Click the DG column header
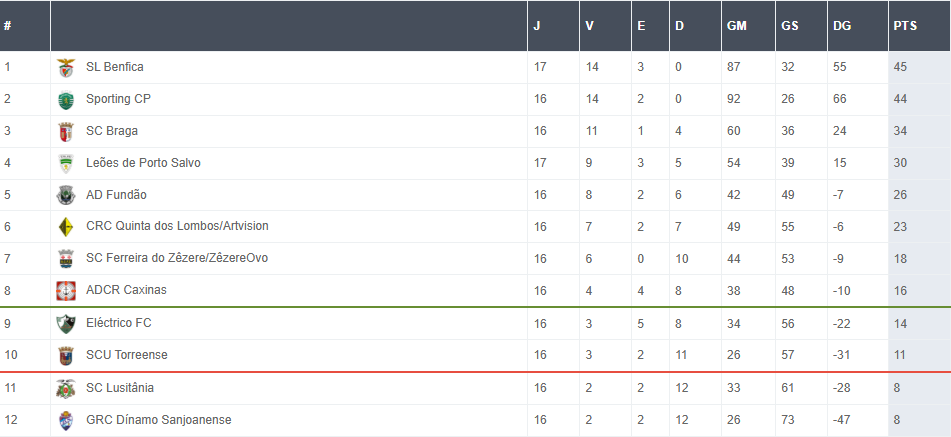Viewport: 951px width, 437px height. 842,26
